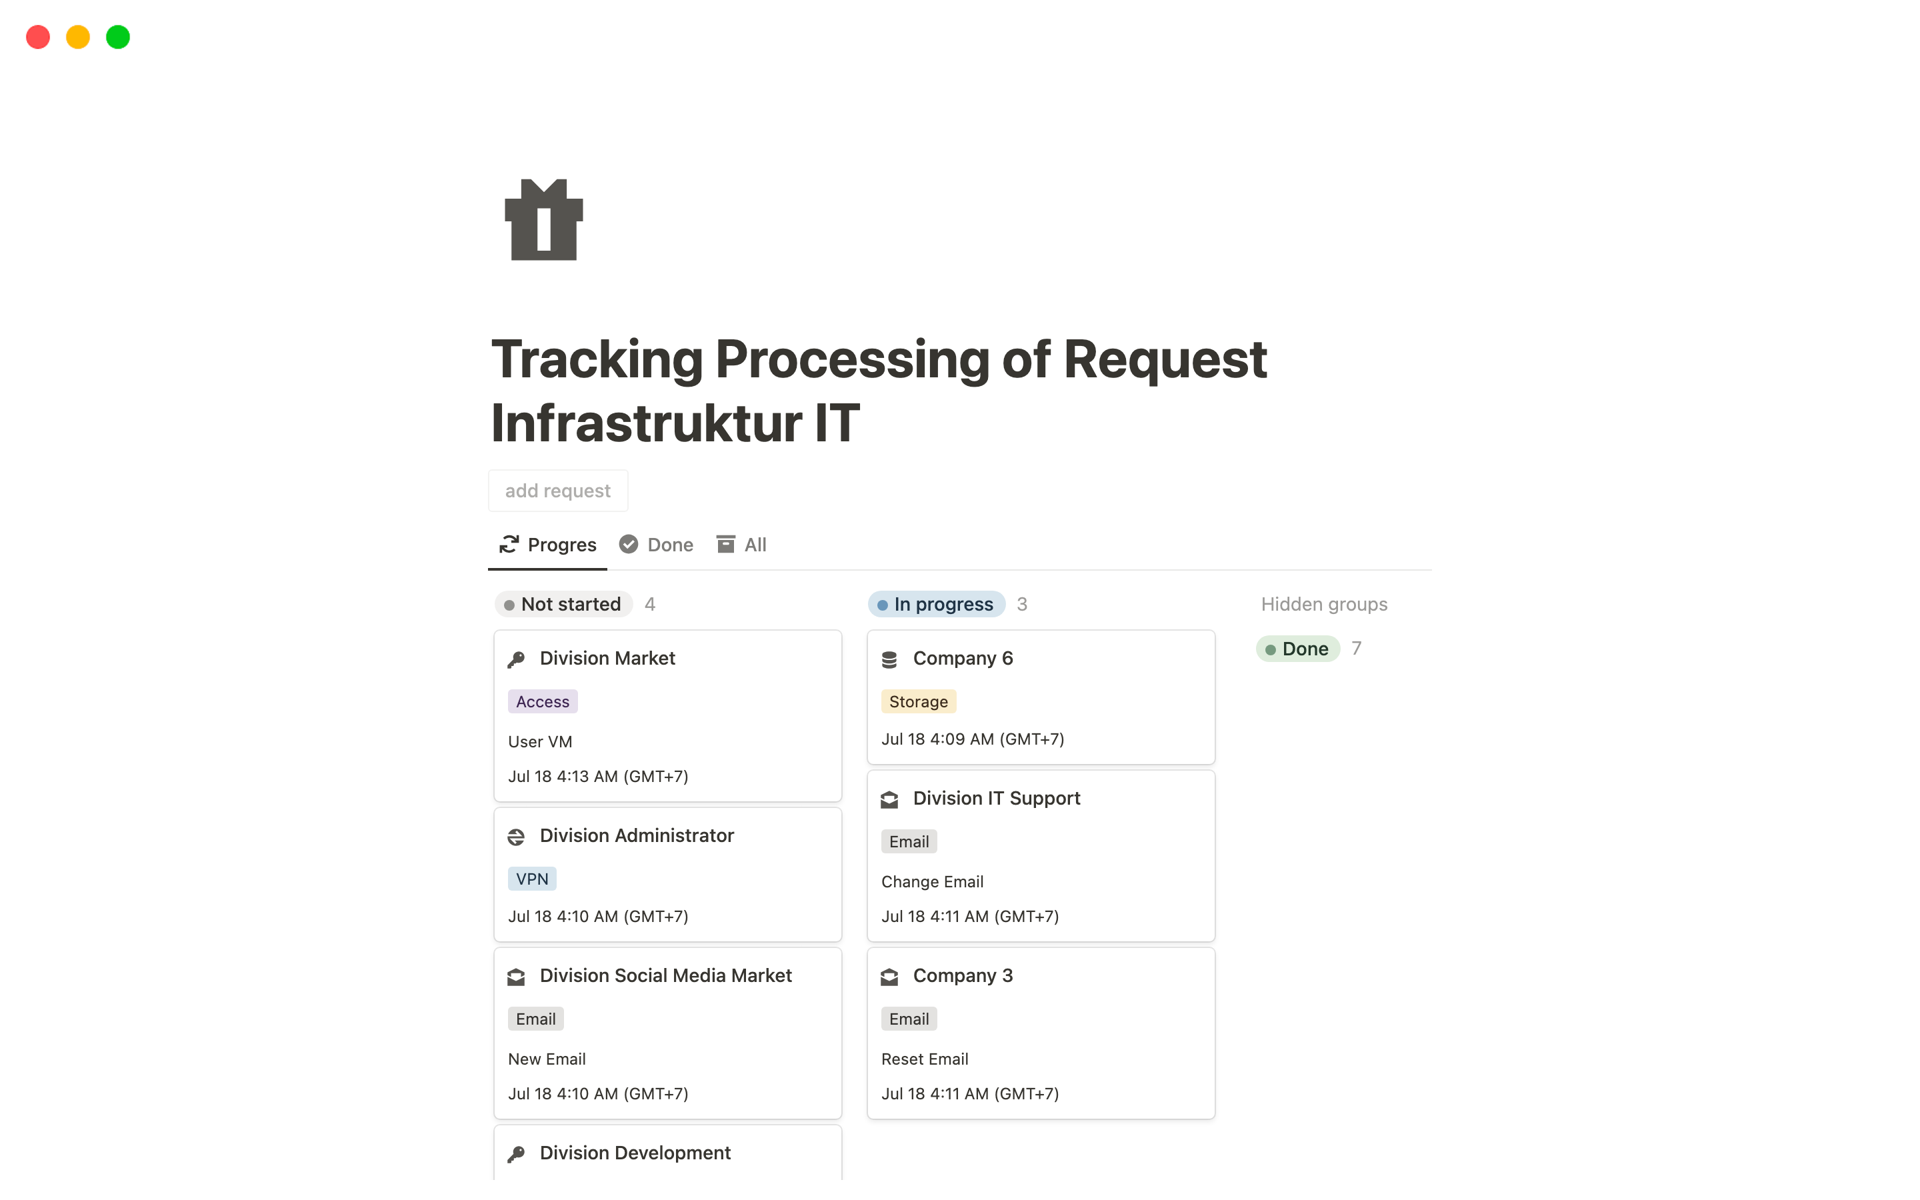Viewport: 1920px width, 1200px height.
Task: Click the In progress group label
Action: click(936, 604)
